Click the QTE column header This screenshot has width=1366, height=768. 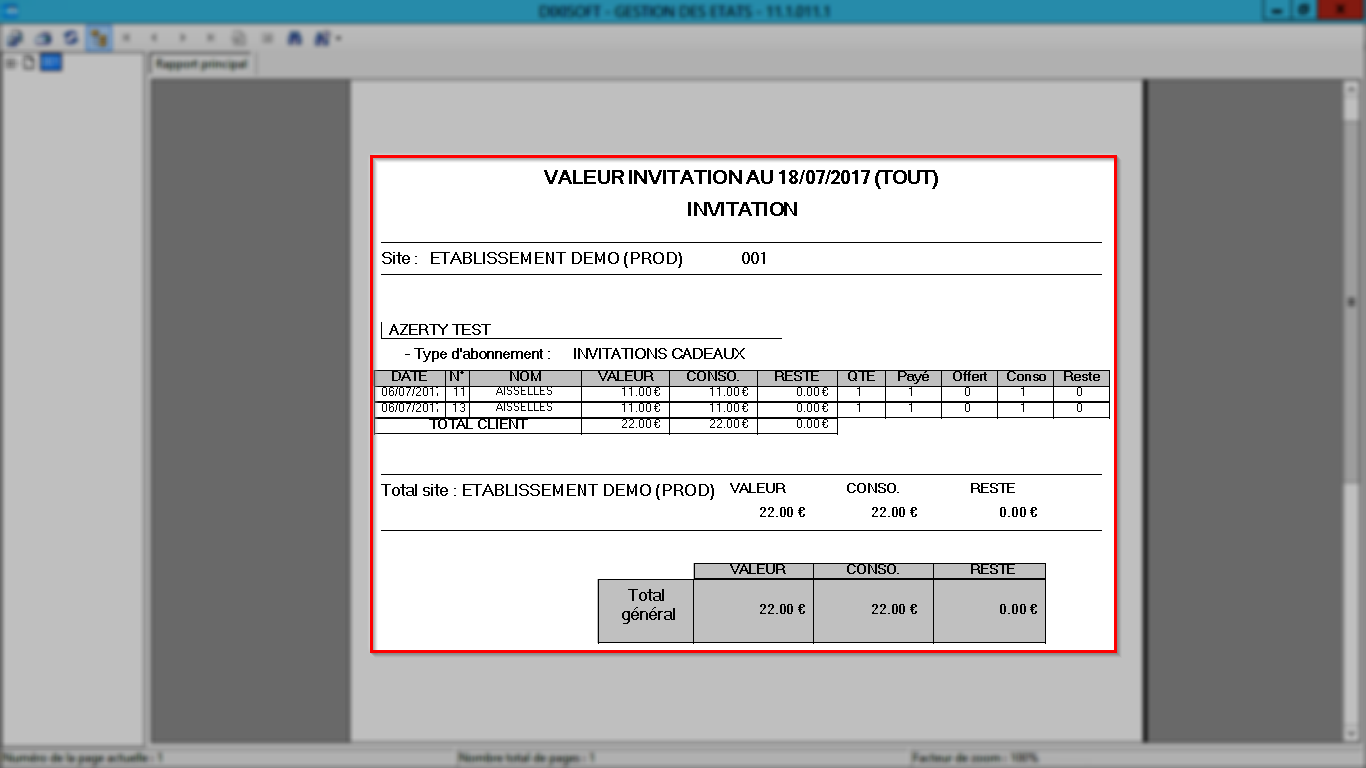pyautogui.click(x=861, y=377)
